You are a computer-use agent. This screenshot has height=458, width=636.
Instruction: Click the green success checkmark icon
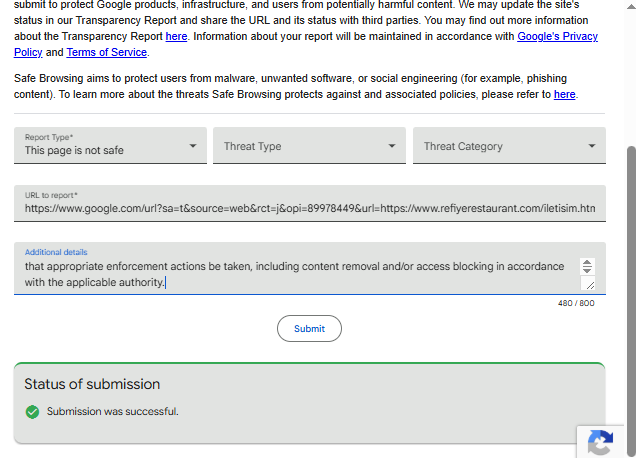32,412
